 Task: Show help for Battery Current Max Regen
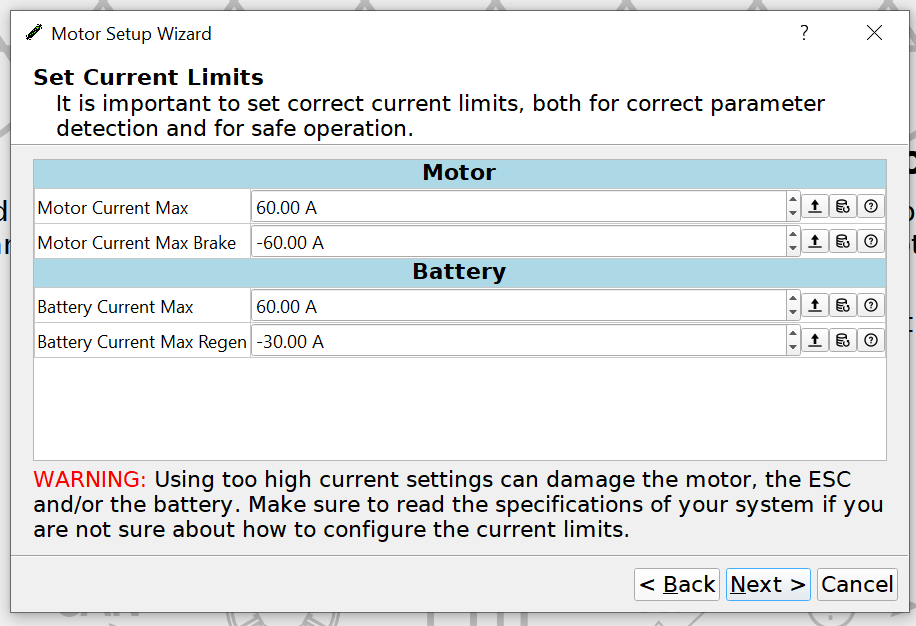tap(871, 340)
